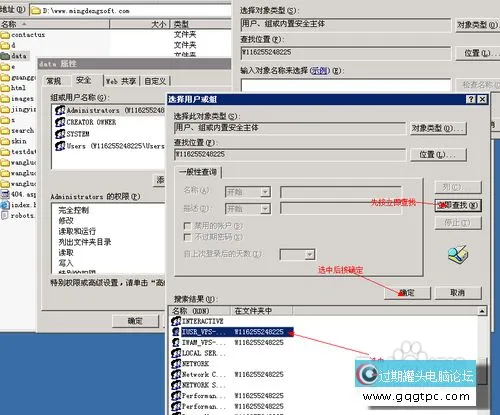This screenshot has height=415, width=500.
Task: Select Network C... icon in search results
Action: coord(176,374)
